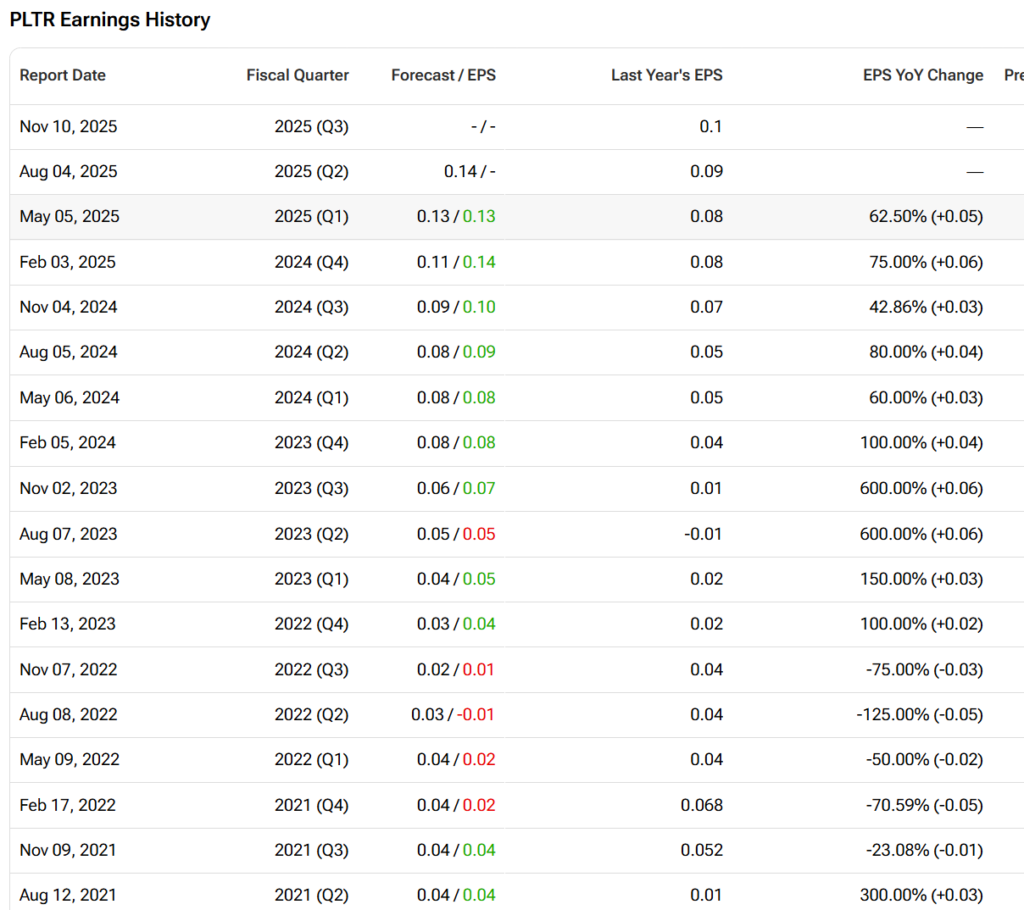The width and height of the screenshot is (1024, 910).
Task: Select the May 06, 2024 report date
Action: pyautogui.click(x=69, y=397)
